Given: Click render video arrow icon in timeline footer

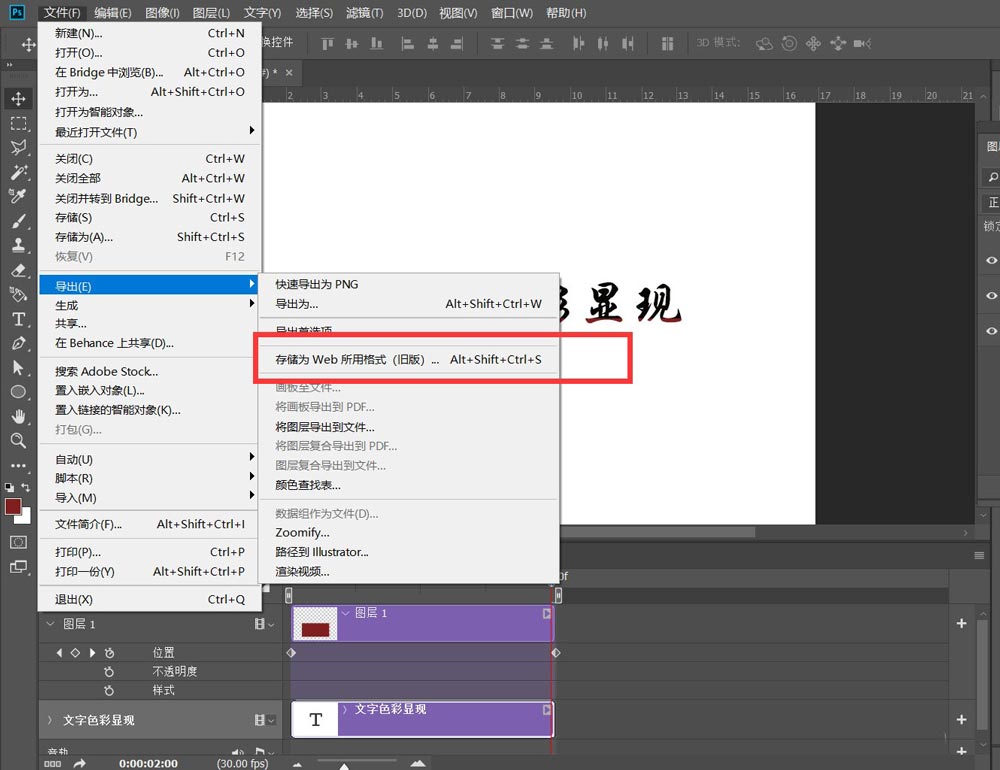Looking at the screenshot, I should (x=79, y=763).
